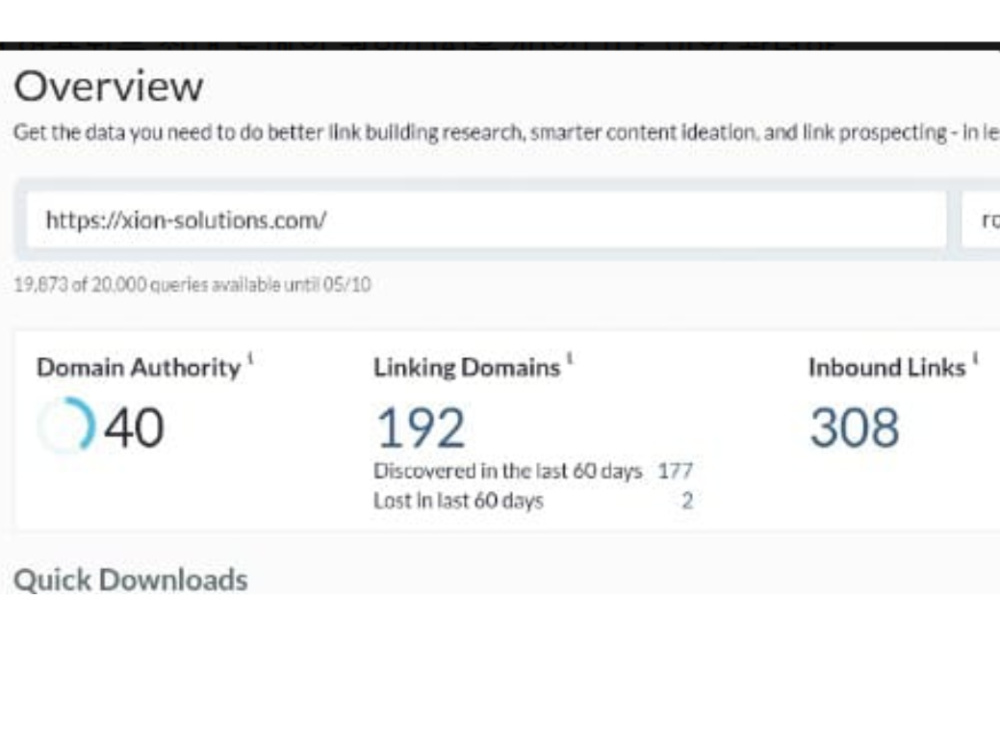Screen dimensions: 1000x750
Task: Open the Domain Authority info tooltip icon
Action: [251, 358]
